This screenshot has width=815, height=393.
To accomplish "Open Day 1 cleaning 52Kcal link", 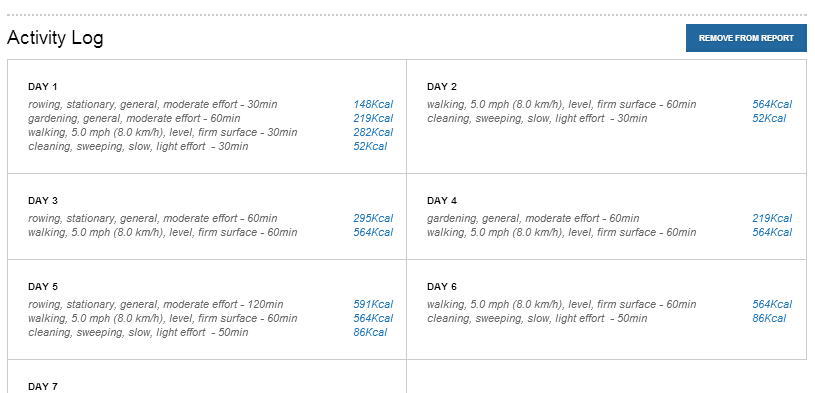I will [x=370, y=147].
